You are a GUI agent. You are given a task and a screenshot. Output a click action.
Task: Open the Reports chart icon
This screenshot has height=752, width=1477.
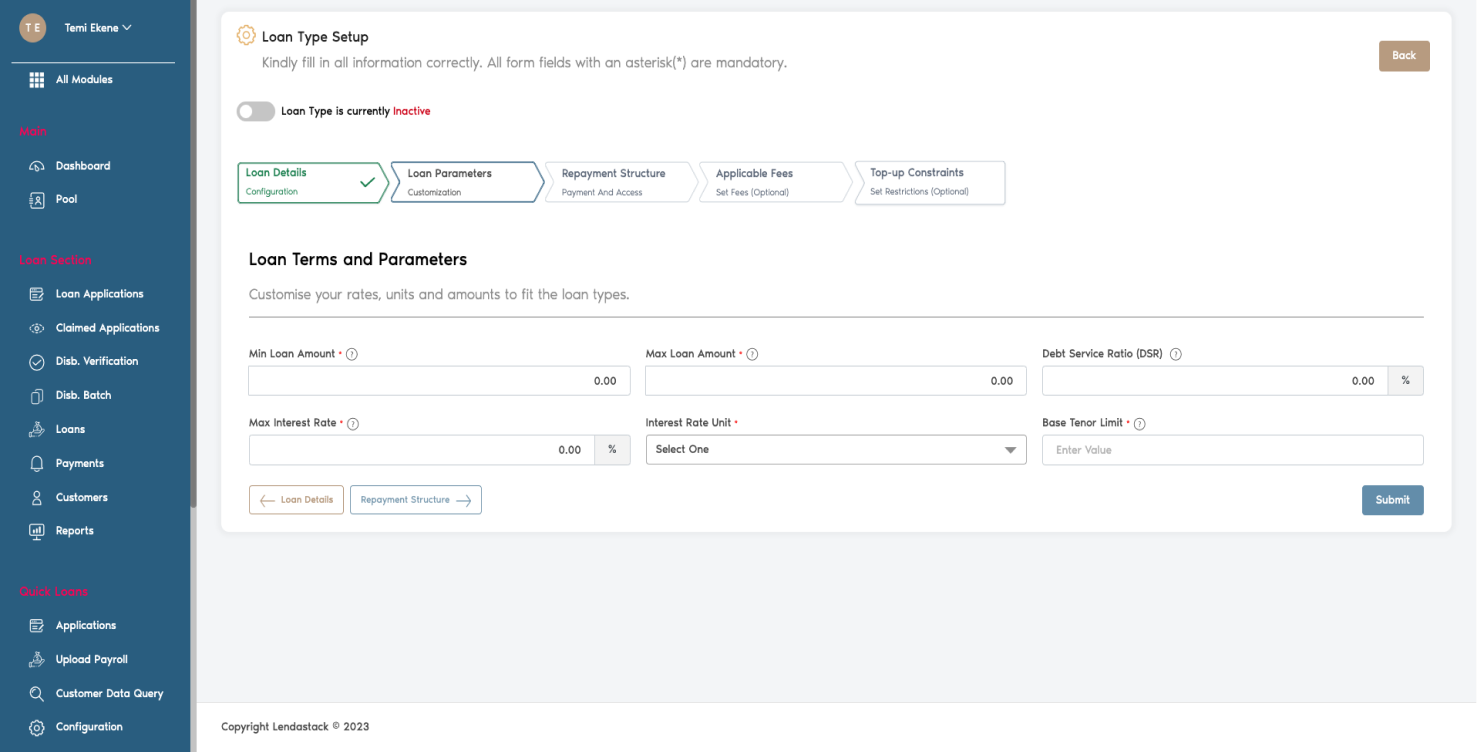[36, 530]
